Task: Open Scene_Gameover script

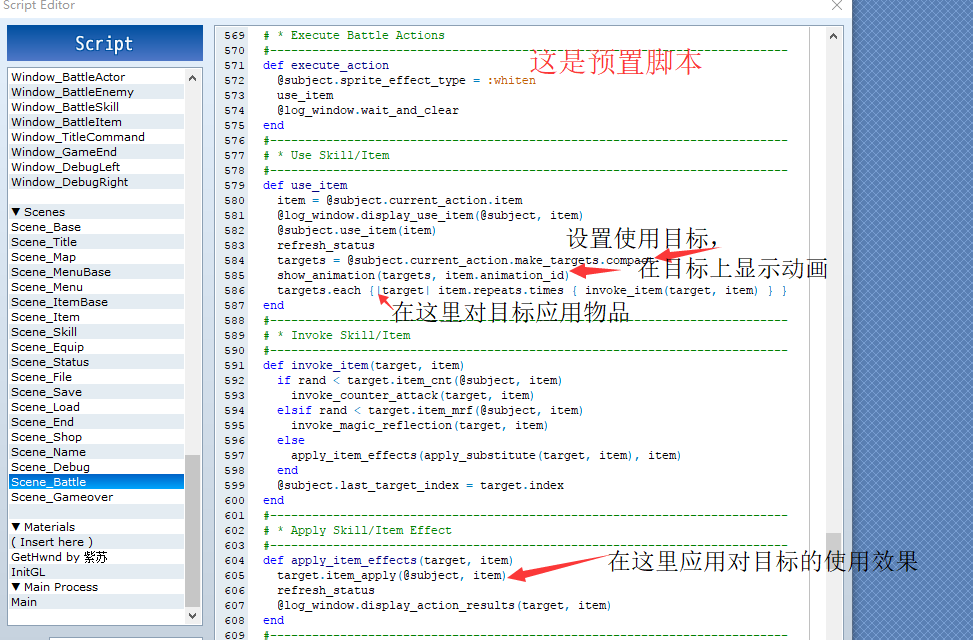Action: tap(97, 497)
